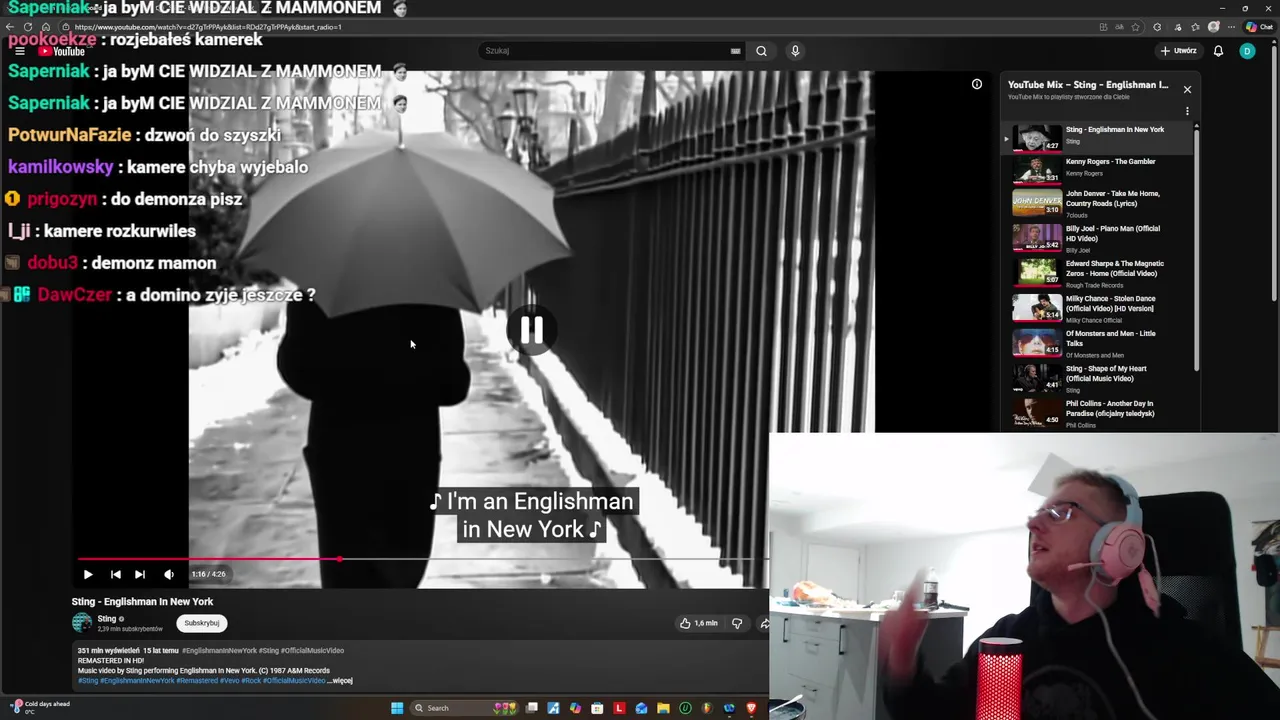This screenshot has height=720, width=1280.
Task: Close the YouTube Mix playlist panel
Action: 1187,89
